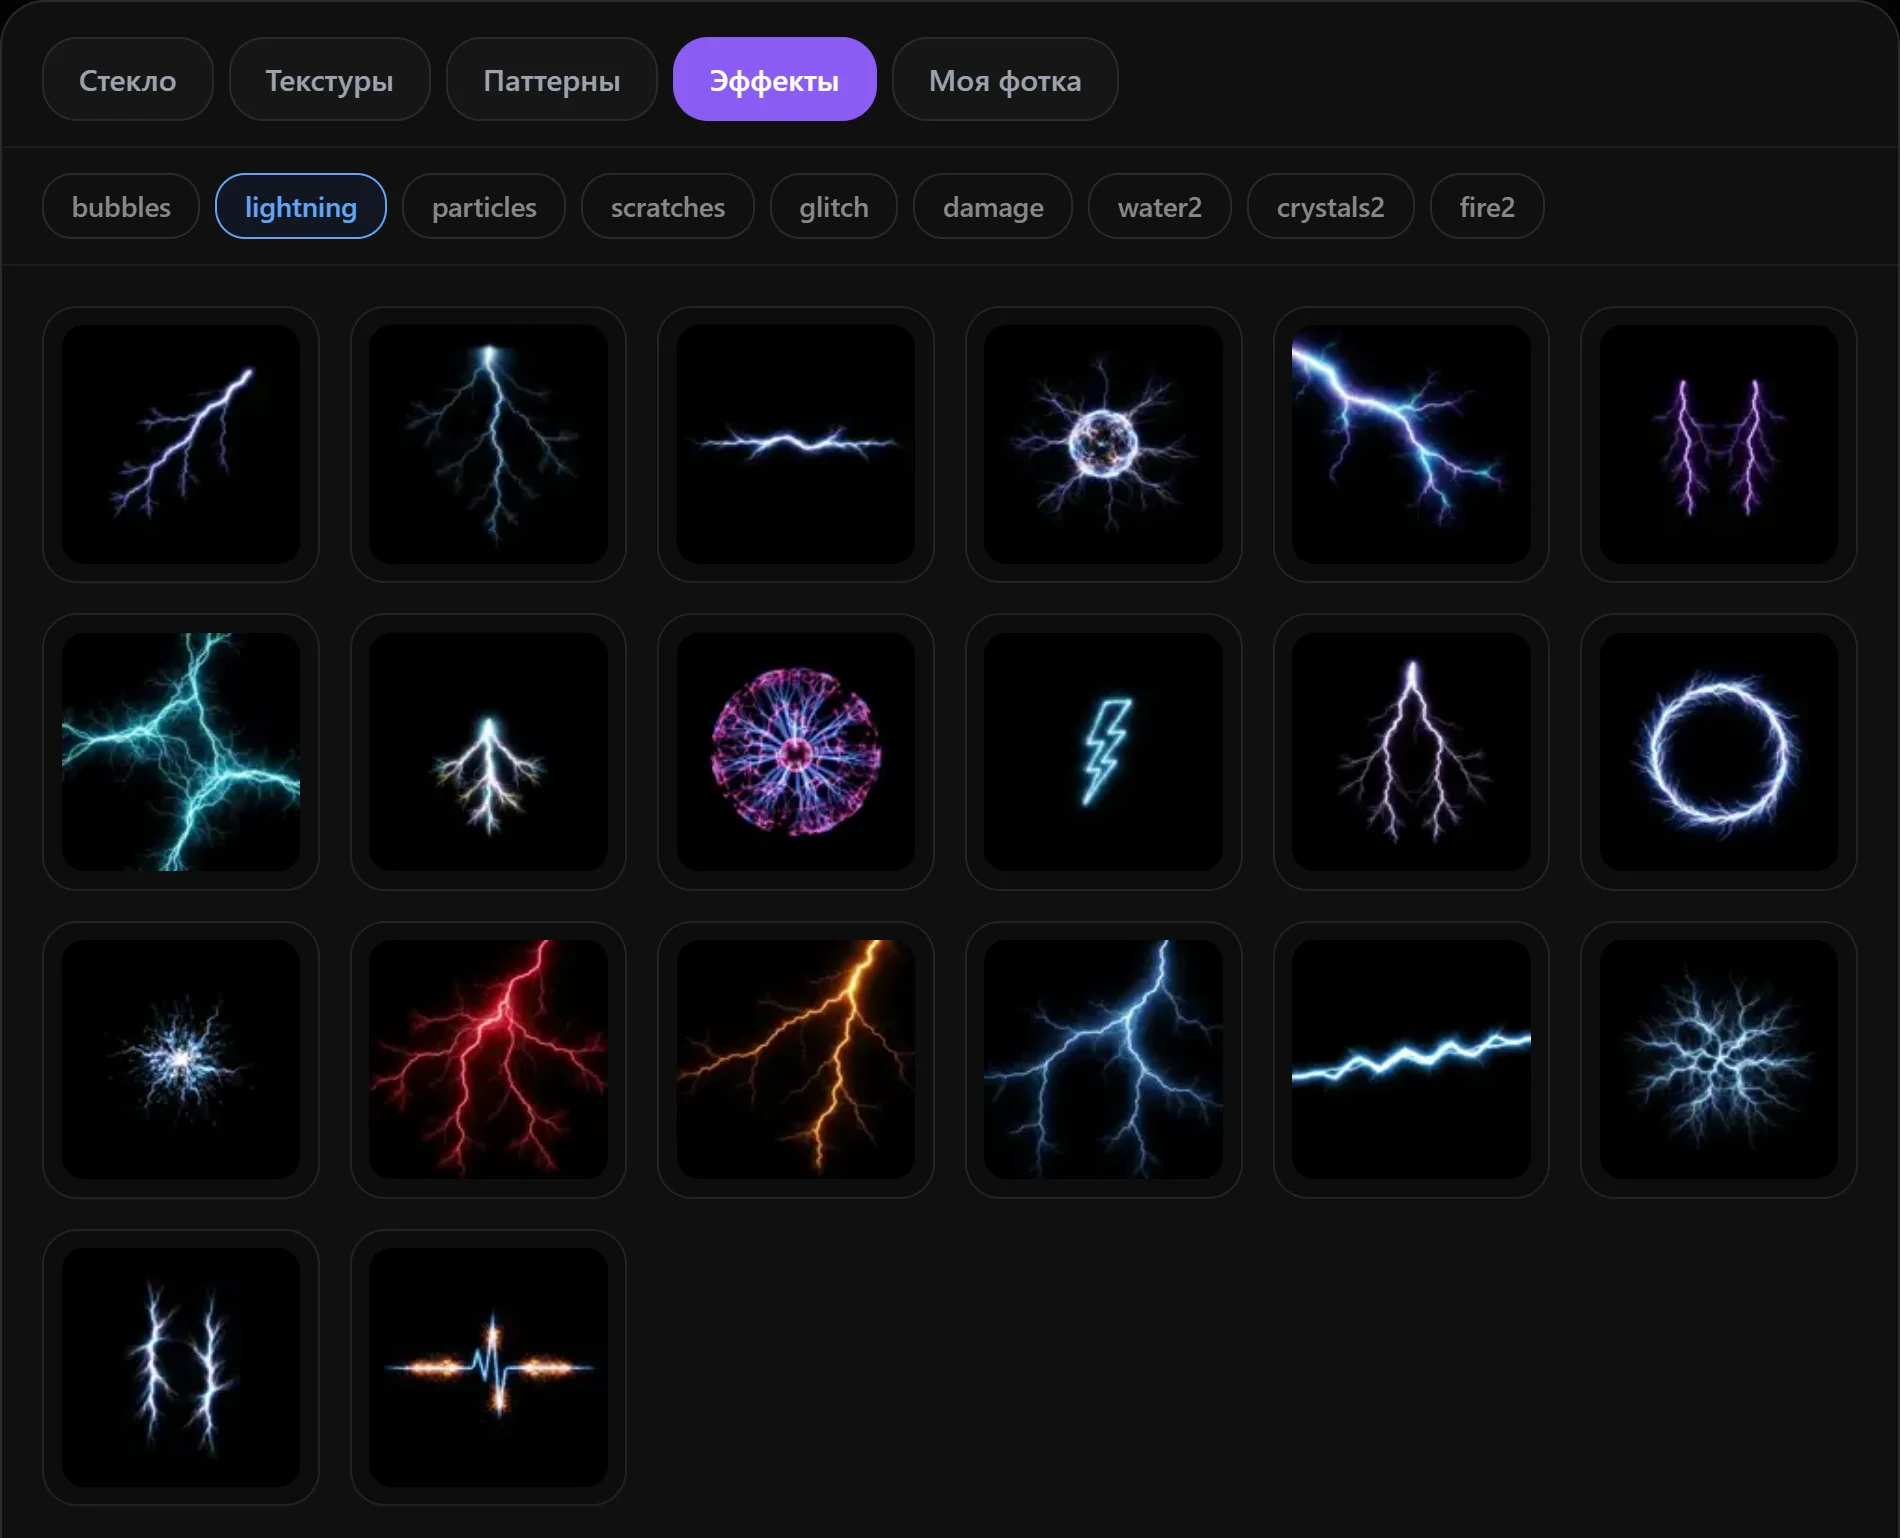Open the scratches subcategory
The image size is (1900, 1538).
(x=668, y=207)
